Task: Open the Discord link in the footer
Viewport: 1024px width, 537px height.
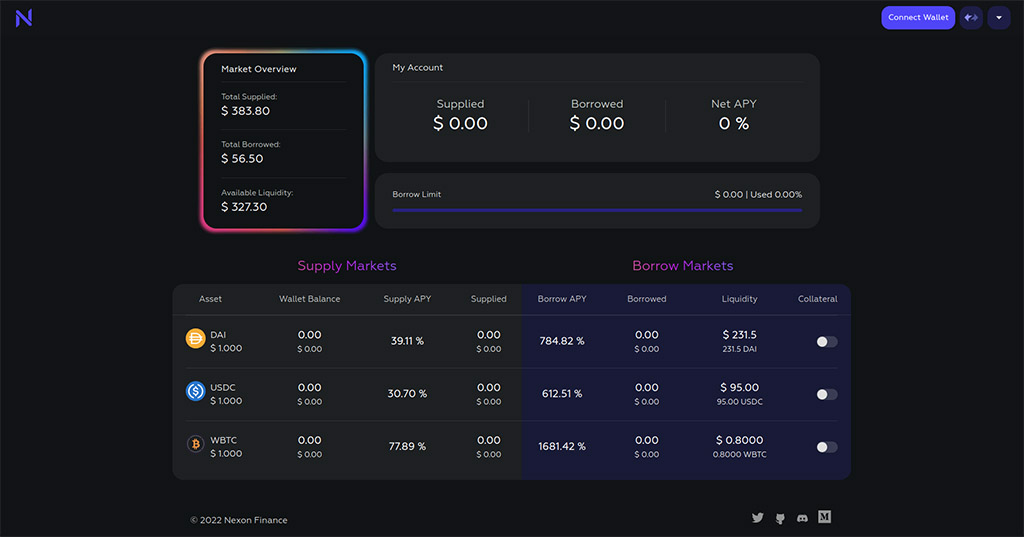Action: [x=802, y=518]
